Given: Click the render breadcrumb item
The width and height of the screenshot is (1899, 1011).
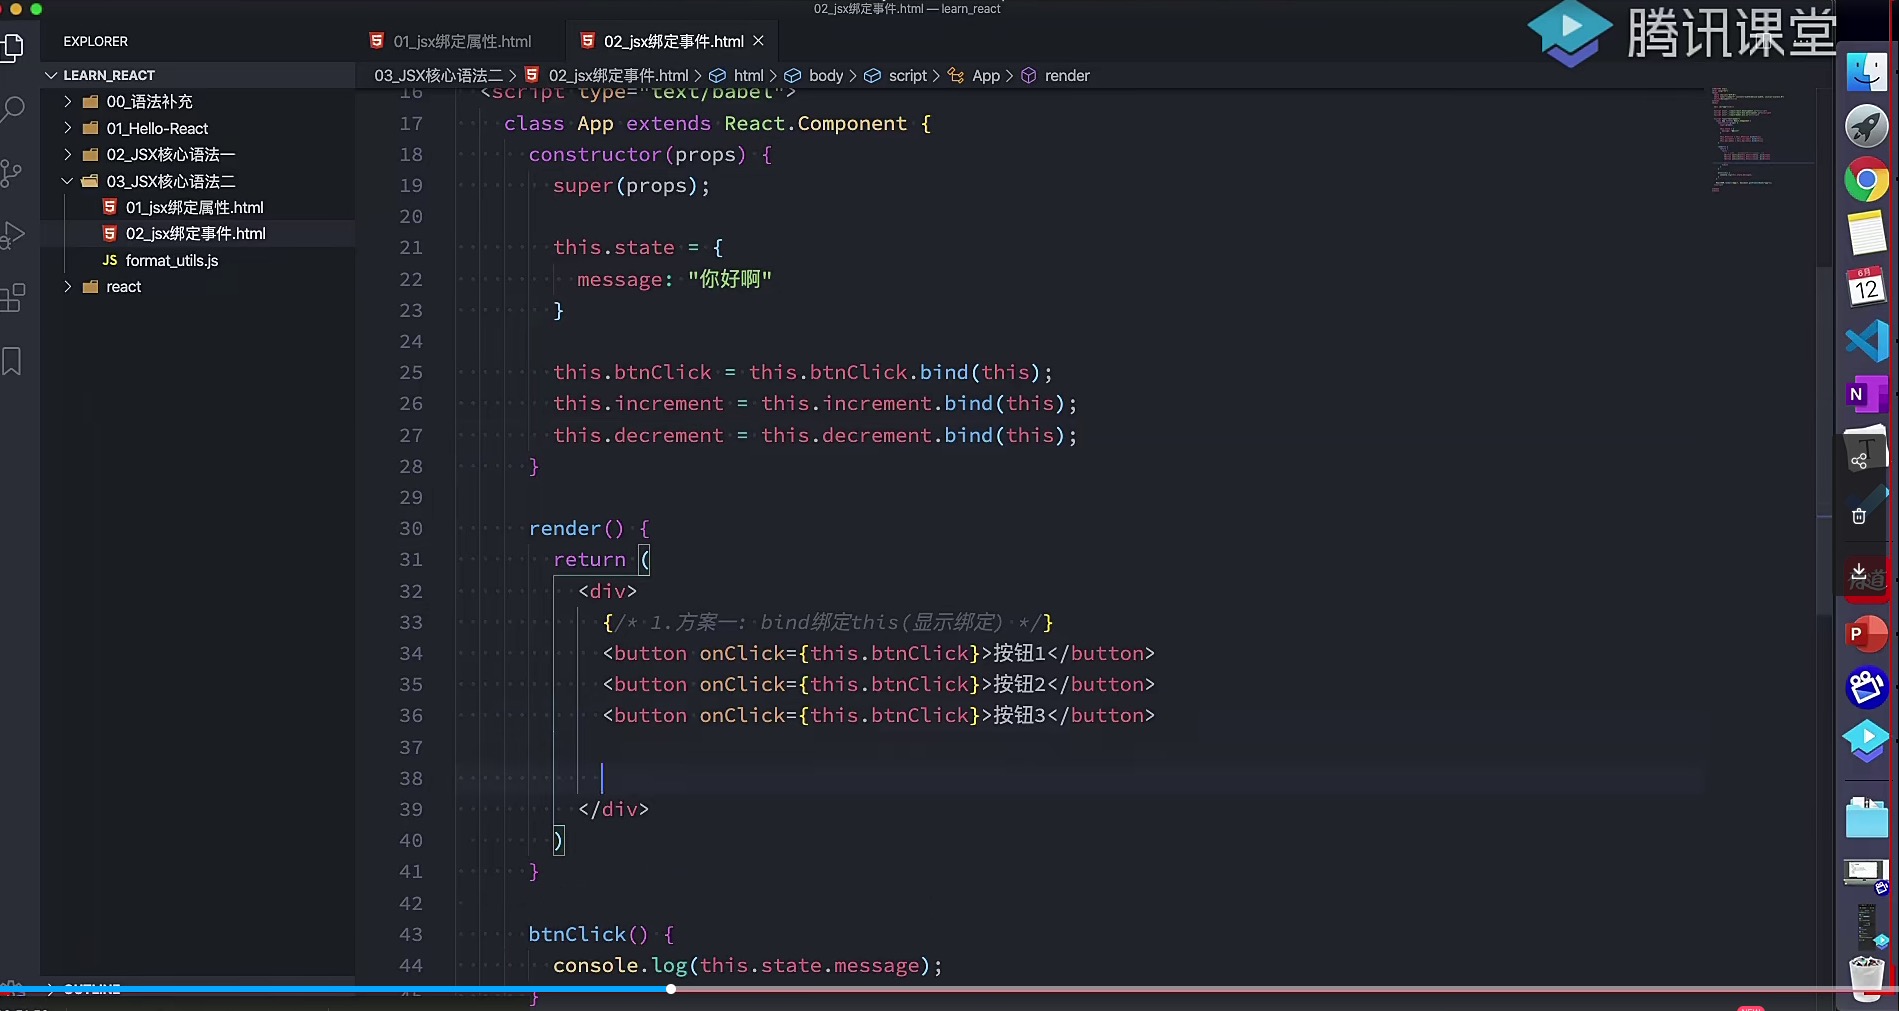Looking at the screenshot, I should coord(1066,75).
